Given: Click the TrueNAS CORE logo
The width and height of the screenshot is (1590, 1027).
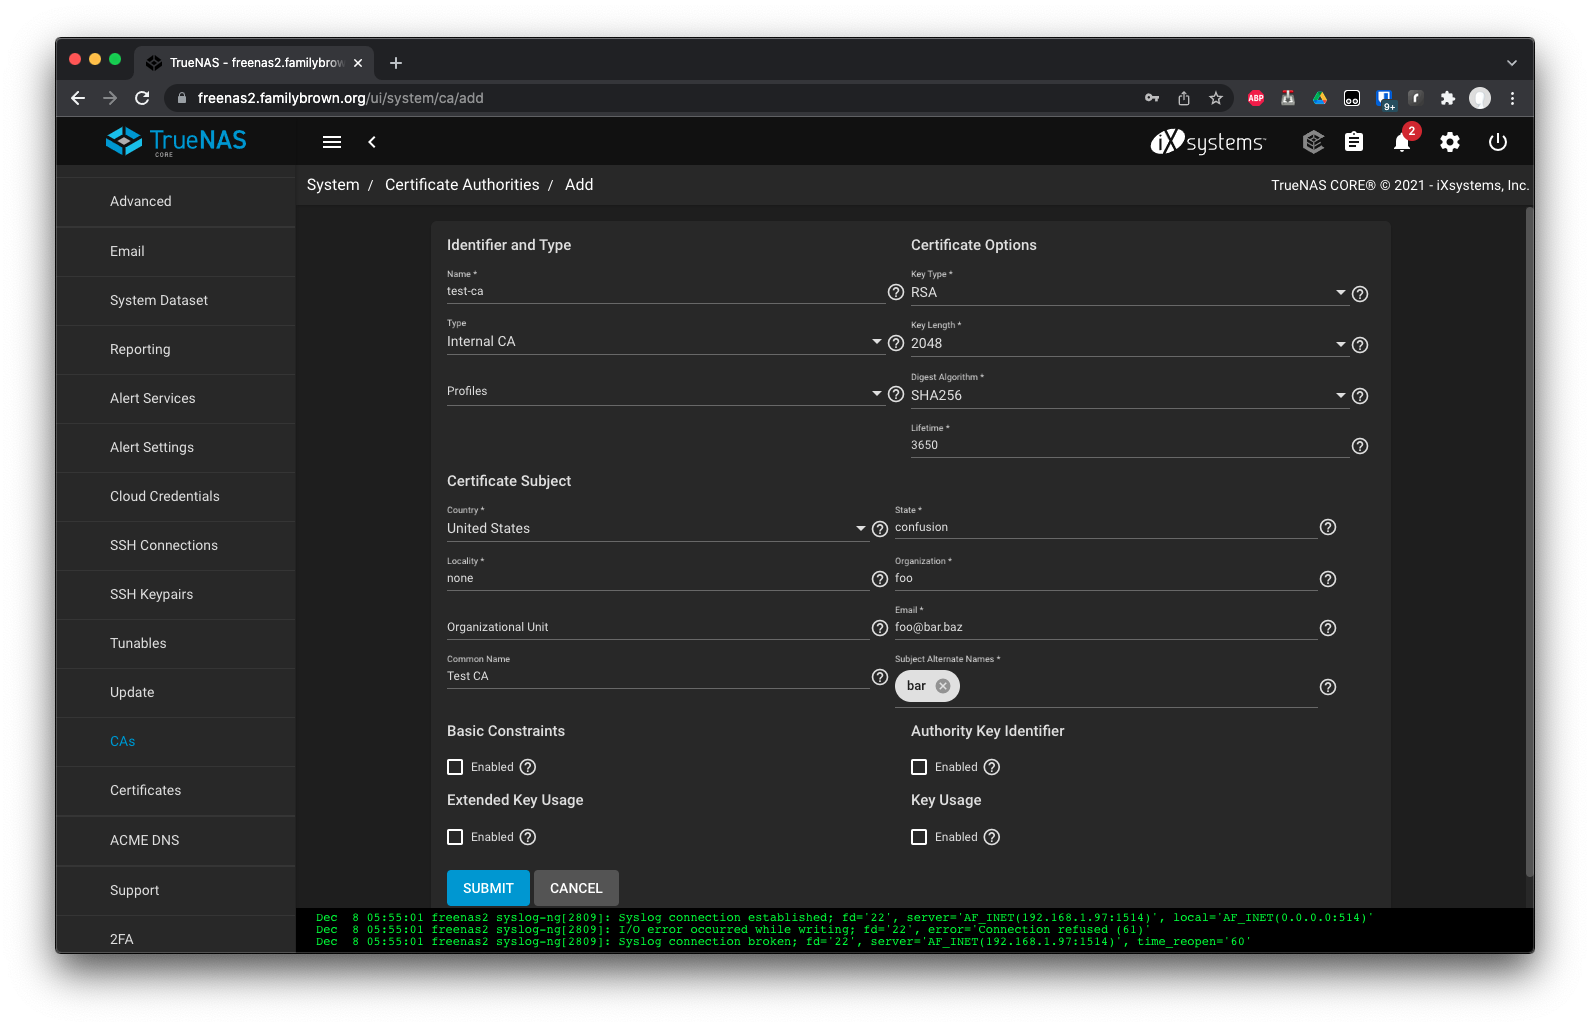Looking at the screenshot, I should pos(177,141).
